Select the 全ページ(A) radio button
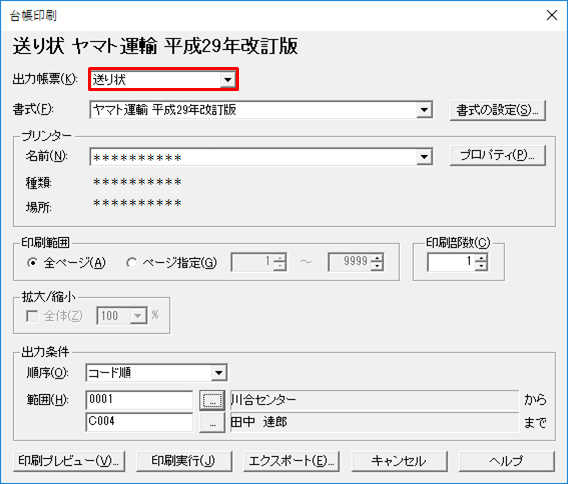Viewport: 568px width, 484px height. click(32, 263)
